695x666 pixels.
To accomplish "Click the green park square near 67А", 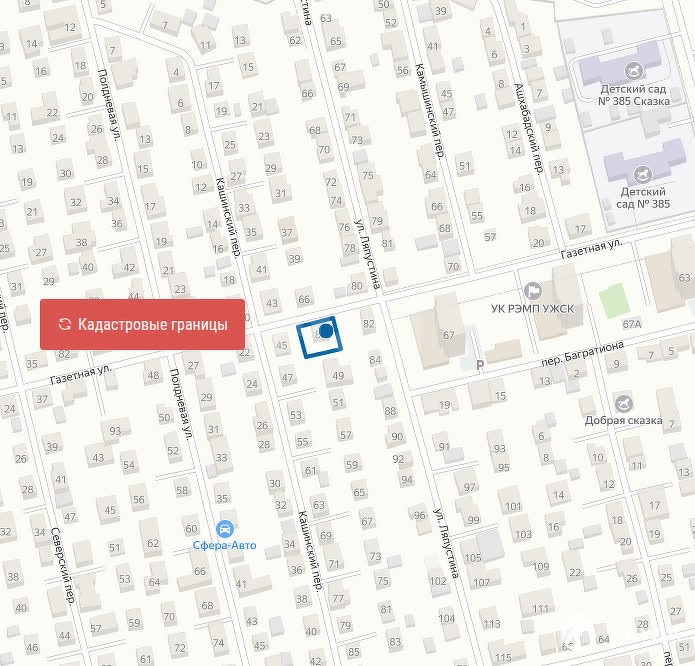I will (x=614, y=301).
